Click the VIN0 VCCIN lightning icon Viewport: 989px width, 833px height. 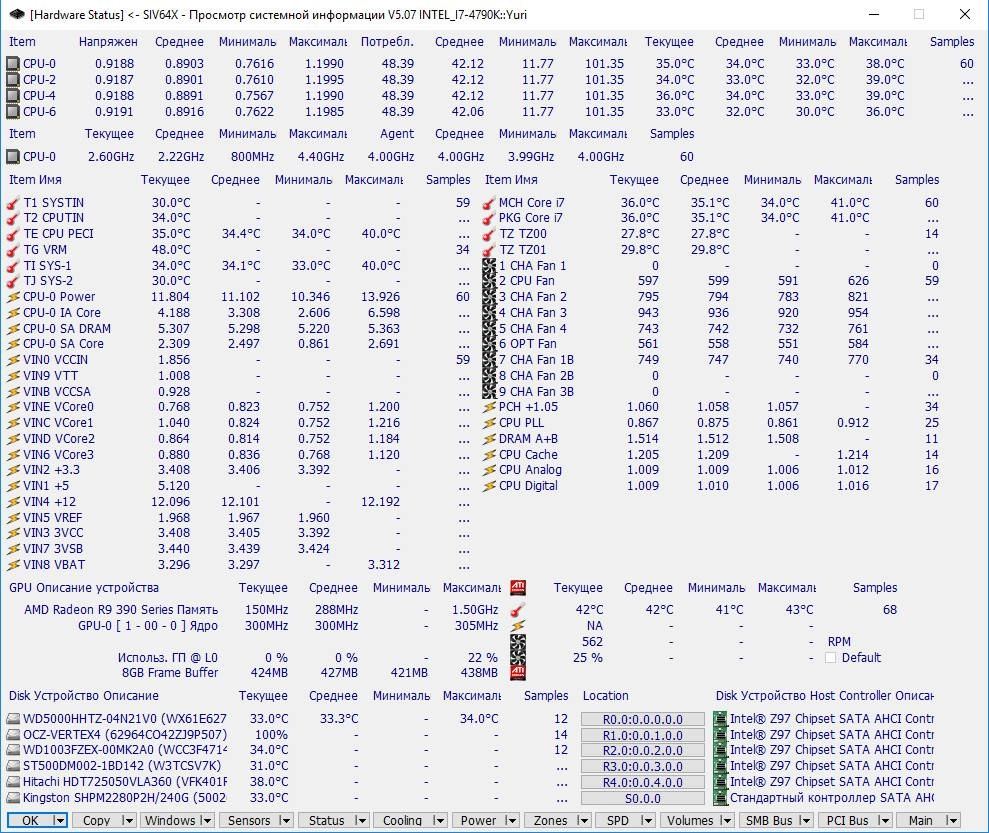(x=13, y=360)
